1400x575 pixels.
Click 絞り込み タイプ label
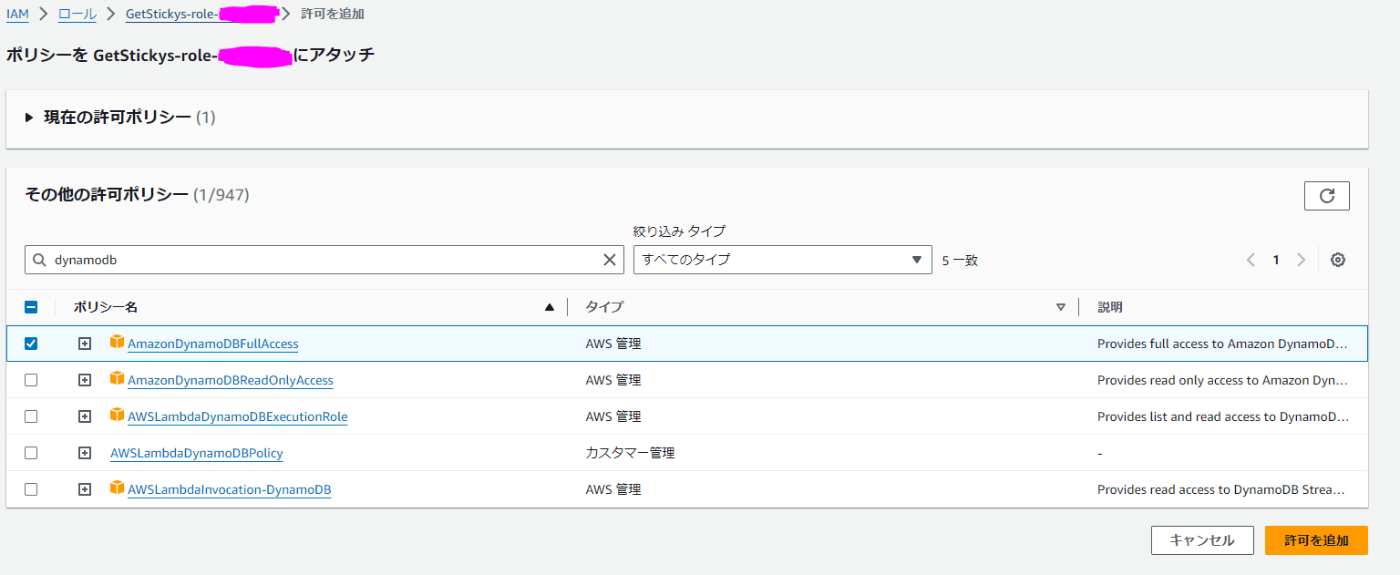(679, 231)
